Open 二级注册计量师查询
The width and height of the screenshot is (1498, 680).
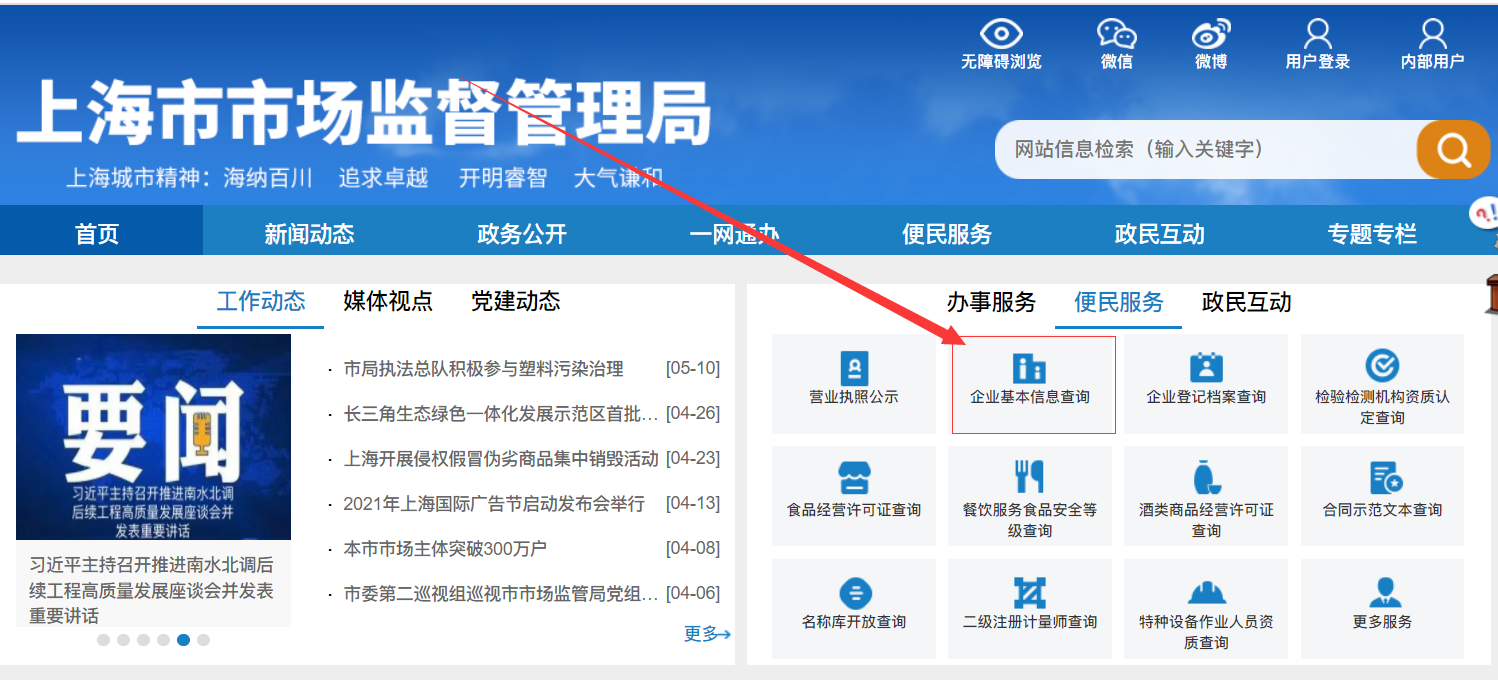tap(1029, 610)
